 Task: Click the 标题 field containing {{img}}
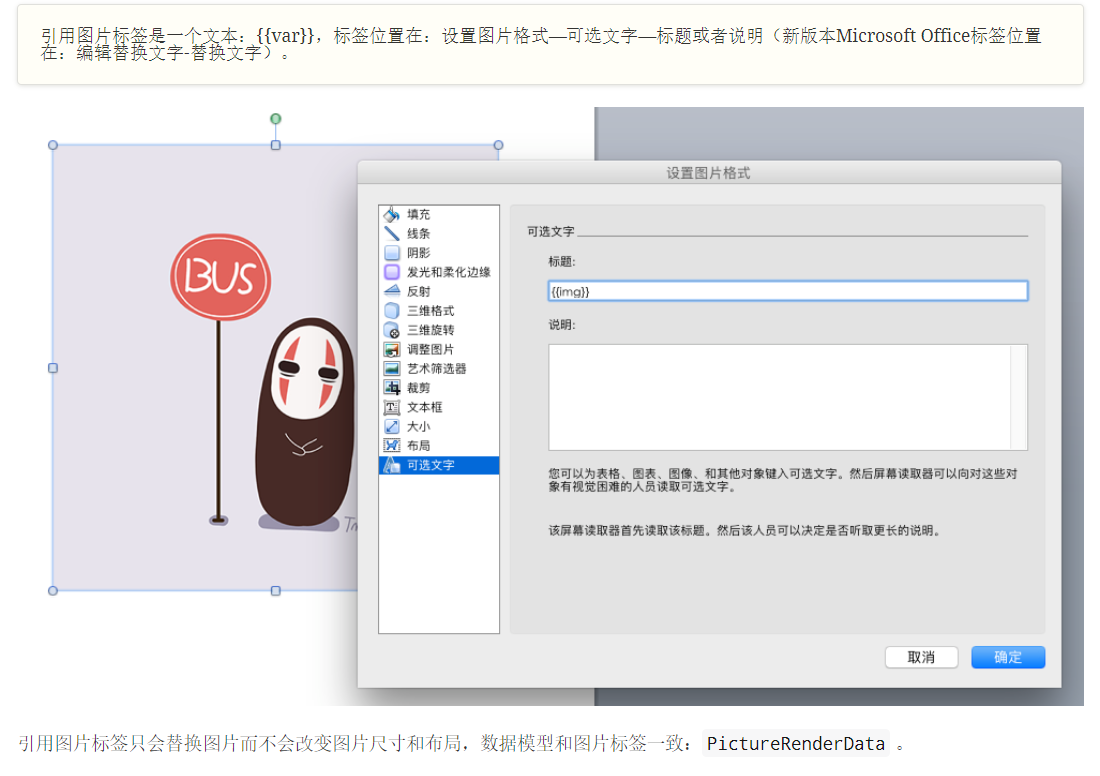(787, 291)
